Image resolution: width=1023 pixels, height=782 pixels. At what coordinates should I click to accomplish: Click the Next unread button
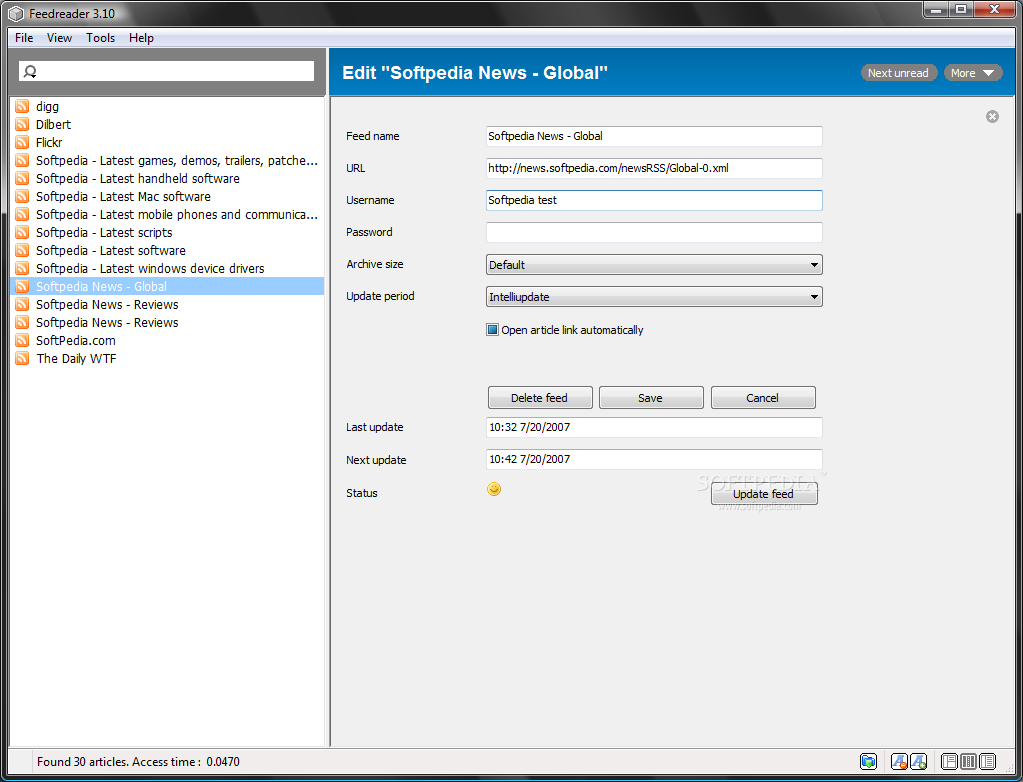(x=898, y=73)
